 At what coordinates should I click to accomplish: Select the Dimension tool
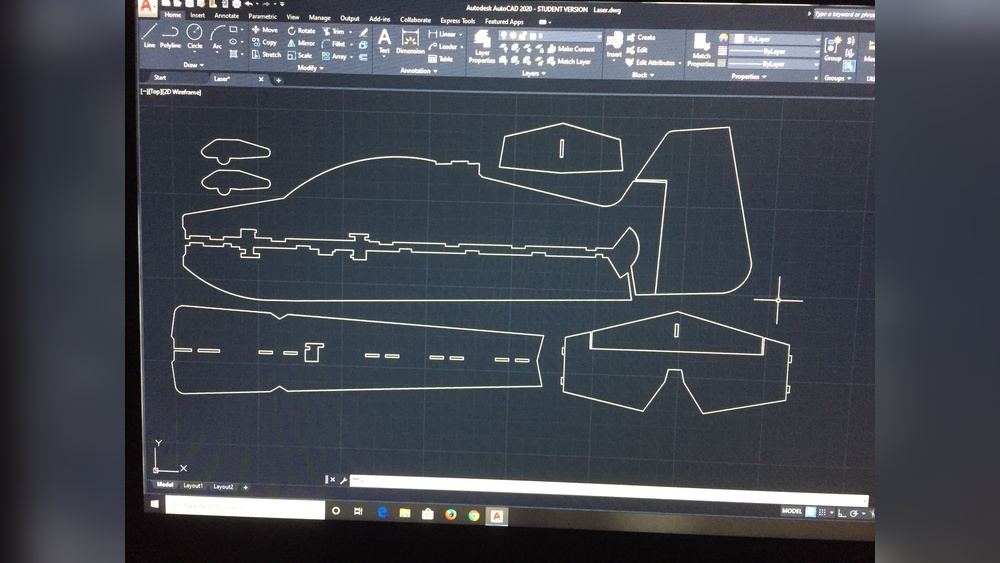click(x=410, y=42)
